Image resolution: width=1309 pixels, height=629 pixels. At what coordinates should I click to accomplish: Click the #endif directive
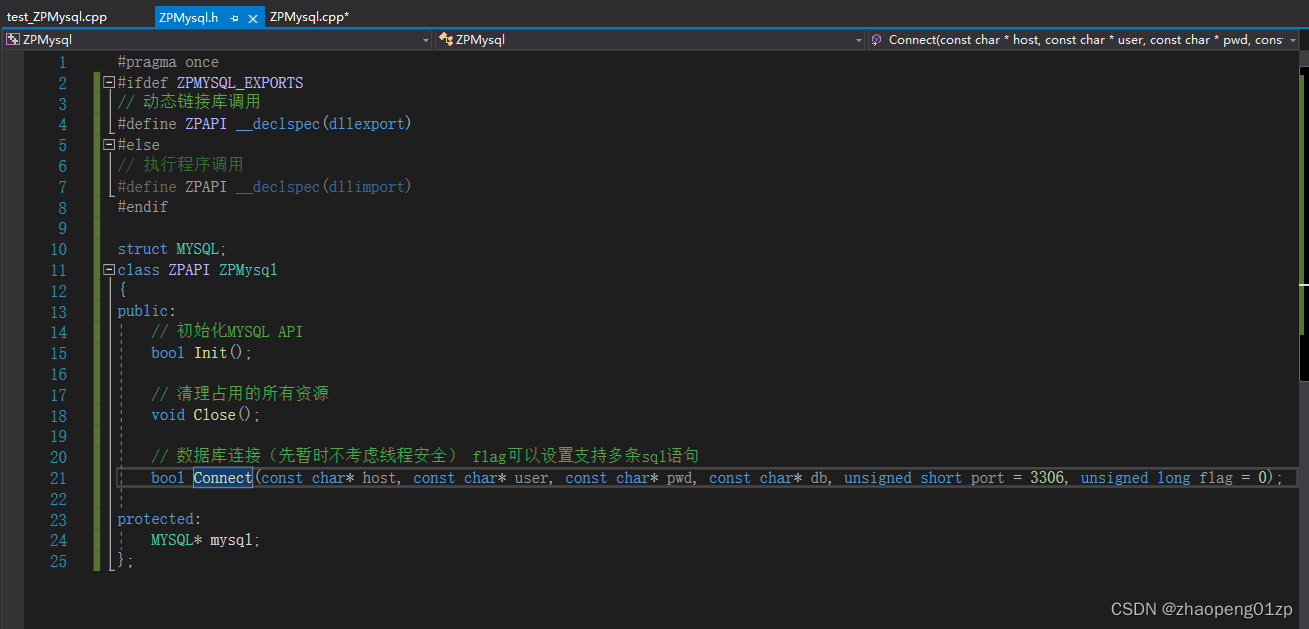coord(142,207)
